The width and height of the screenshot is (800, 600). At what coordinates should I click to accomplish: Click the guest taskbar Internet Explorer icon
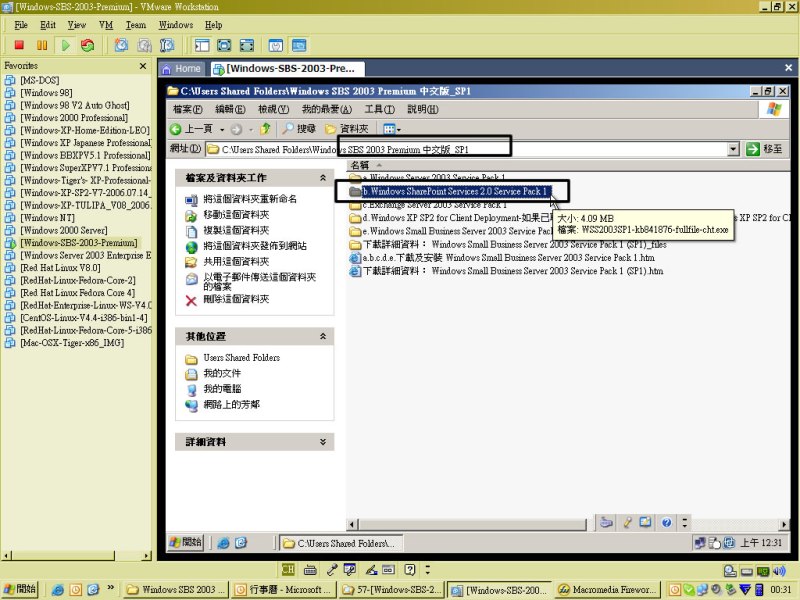point(223,543)
